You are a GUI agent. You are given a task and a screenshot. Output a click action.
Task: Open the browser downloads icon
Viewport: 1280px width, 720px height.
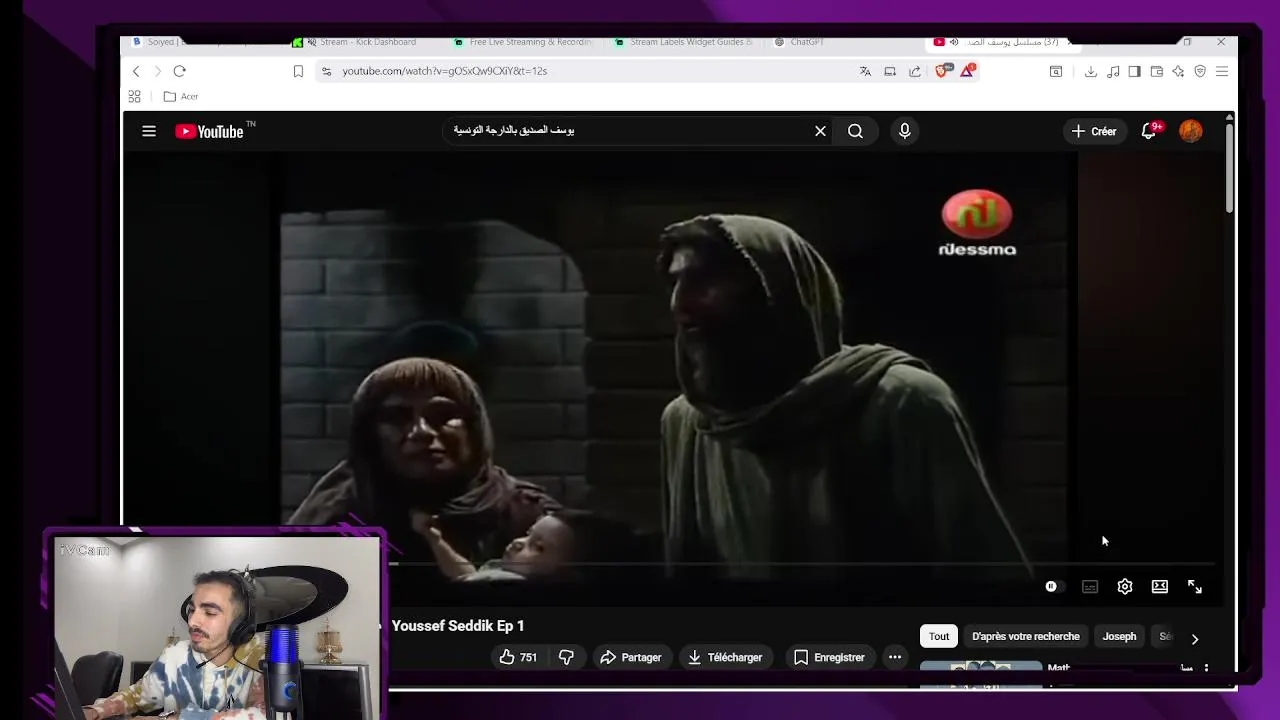click(x=1090, y=71)
